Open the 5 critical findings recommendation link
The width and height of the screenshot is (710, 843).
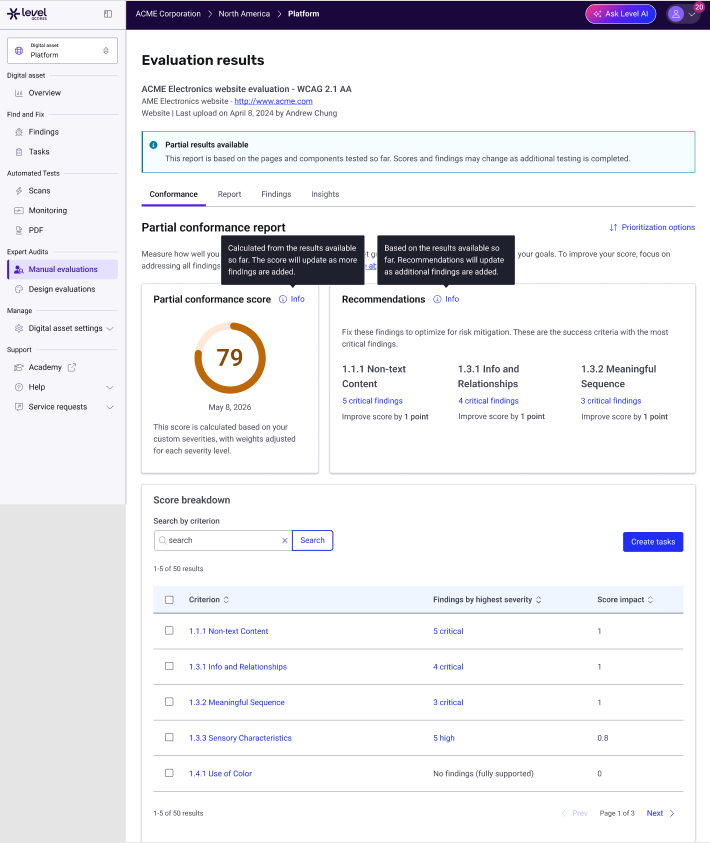(372, 401)
